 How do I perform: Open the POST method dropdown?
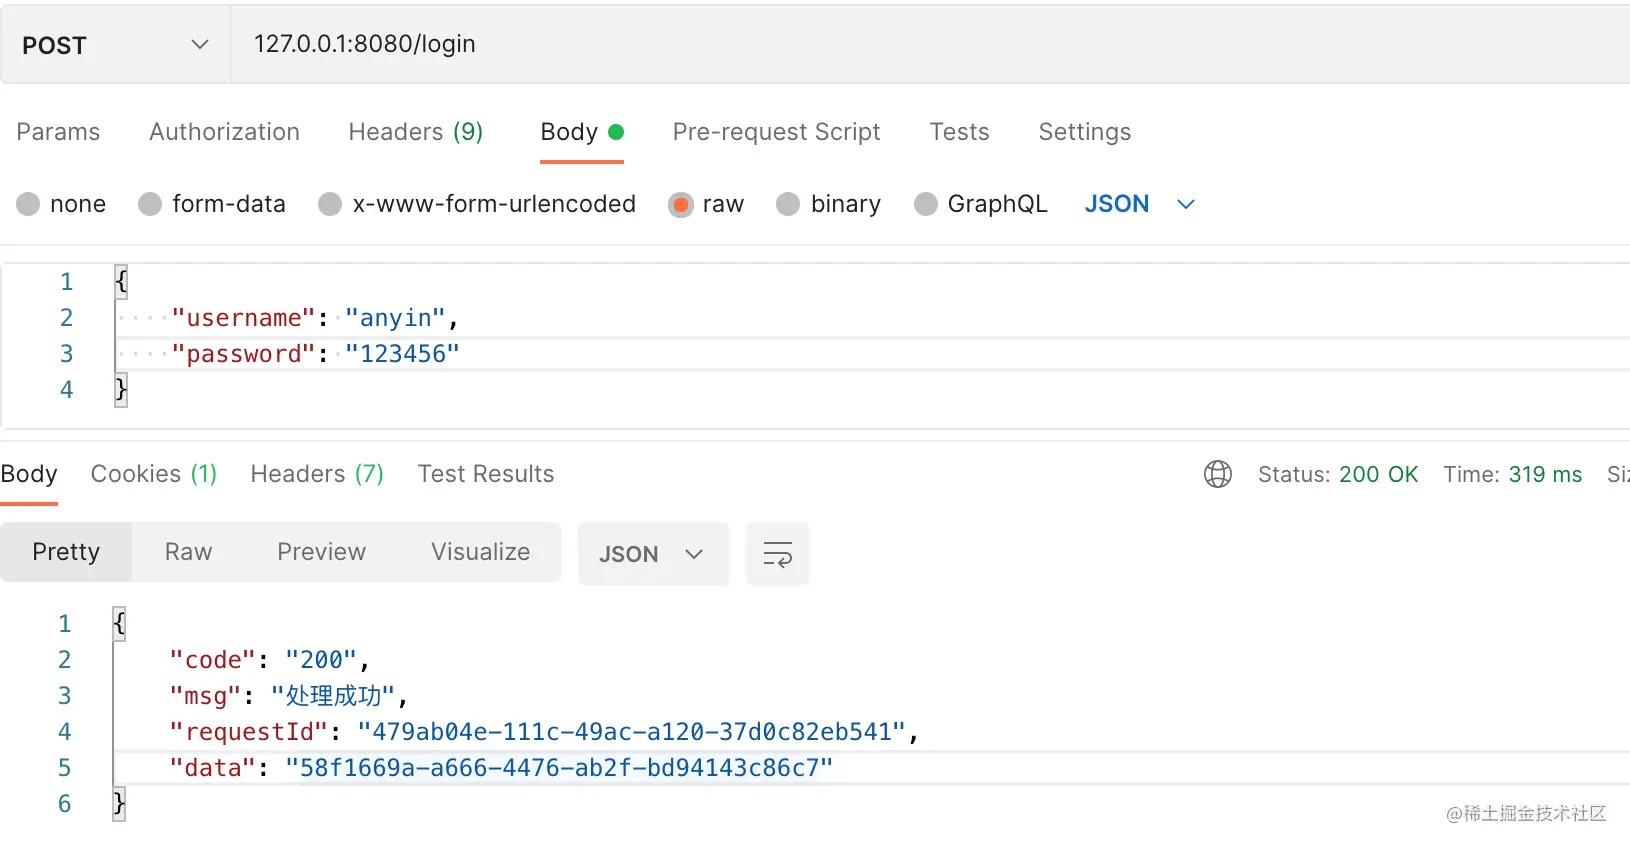pyautogui.click(x=115, y=45)
